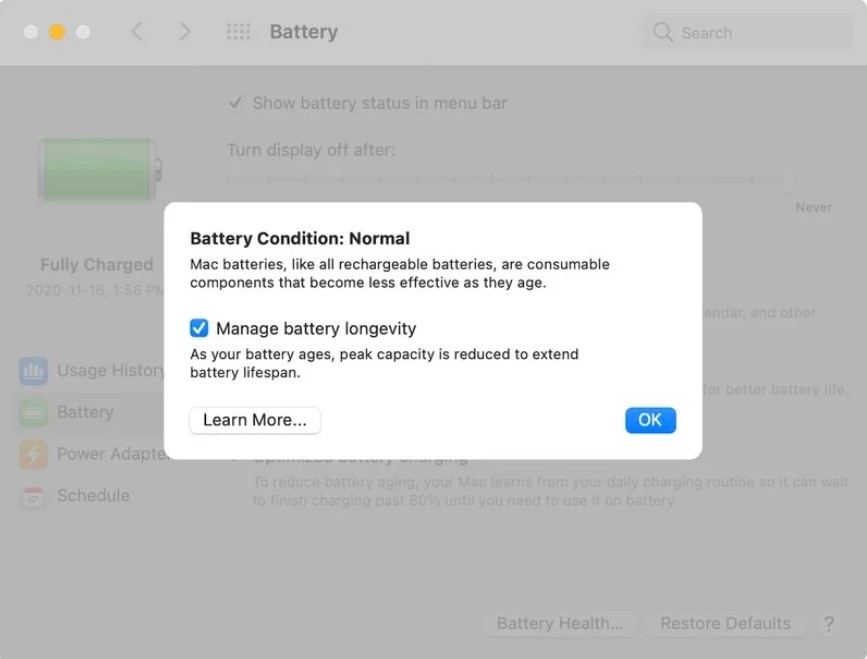The height and width of the screenshot is (659, 867).
Task: Click Battery Health button
Action: [560, 623]
